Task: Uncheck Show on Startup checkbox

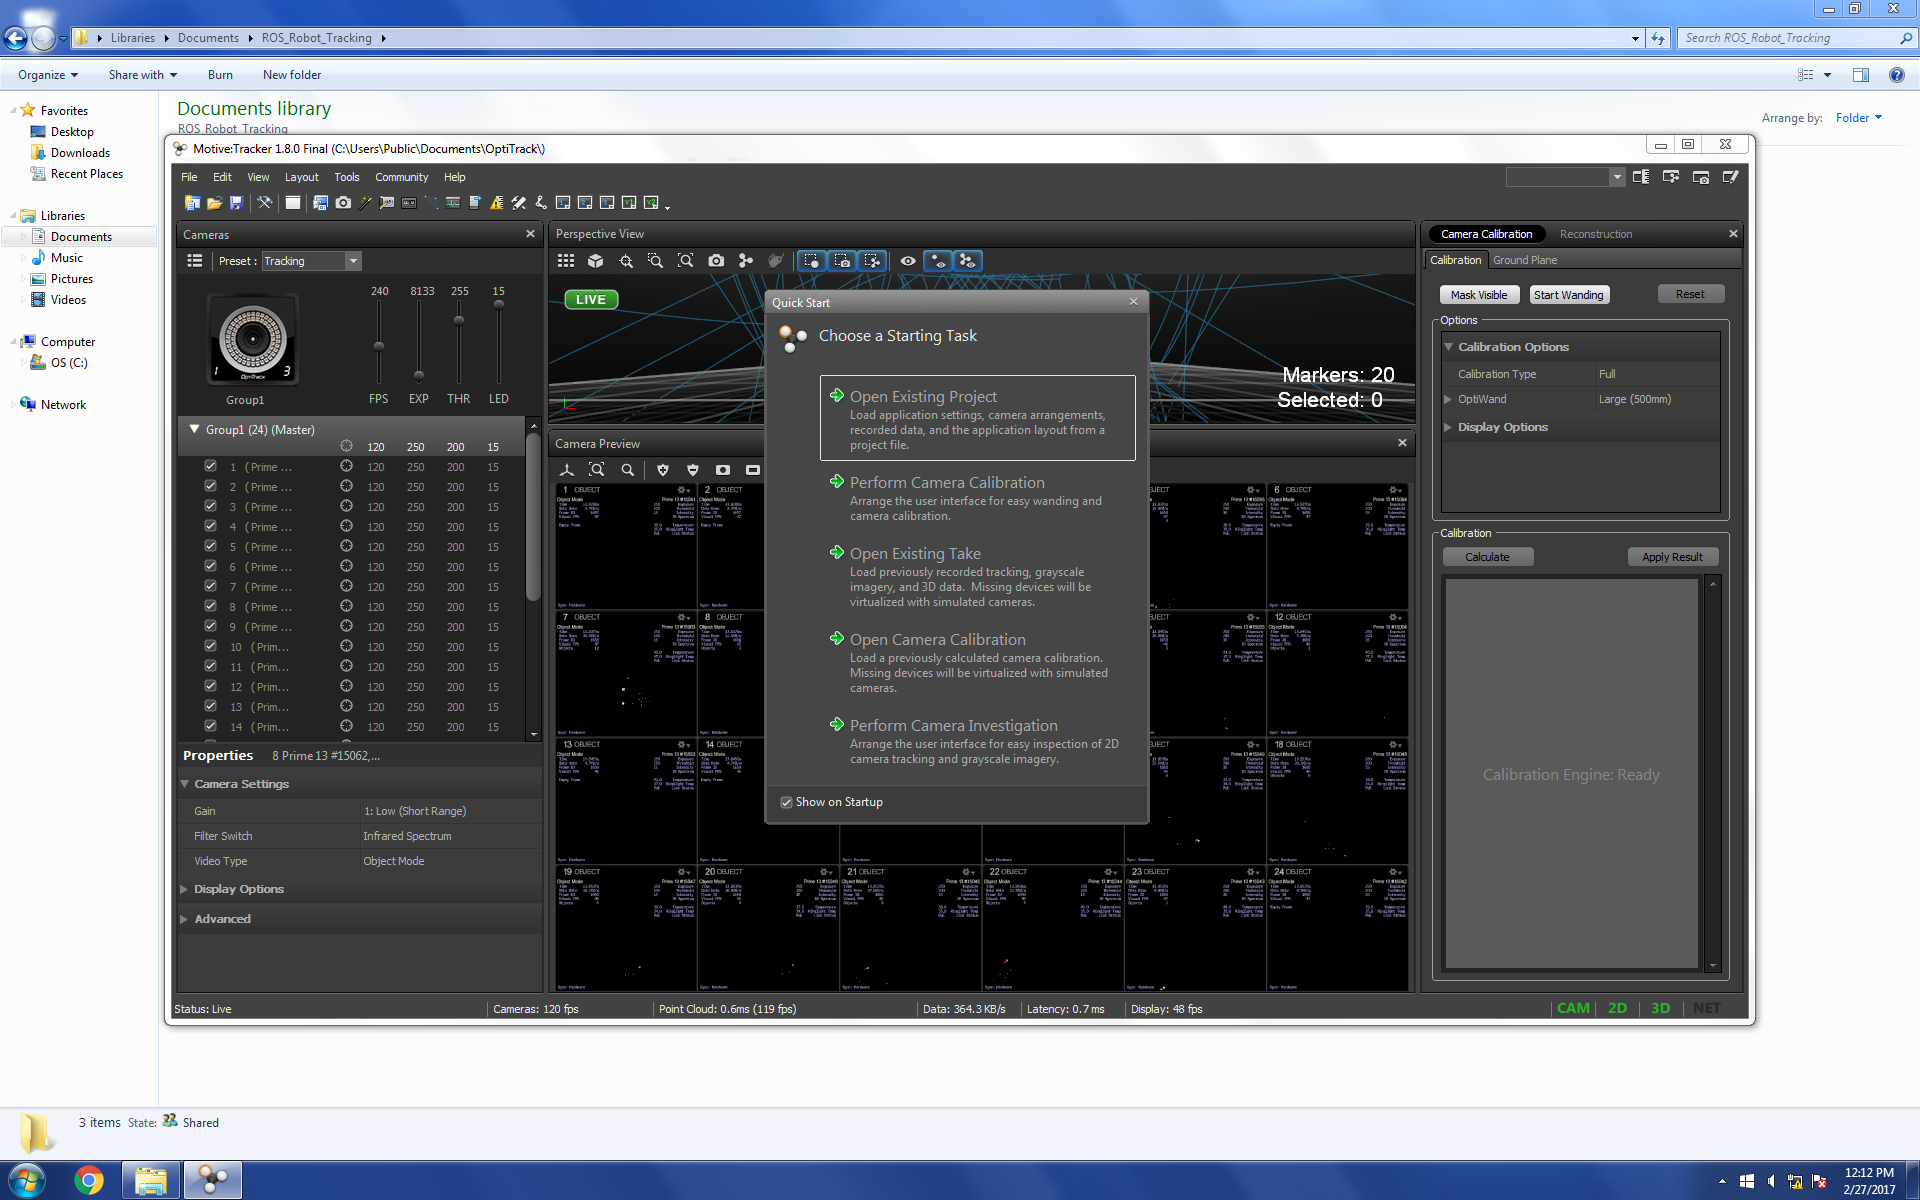Action: click(x=787, y=802)
